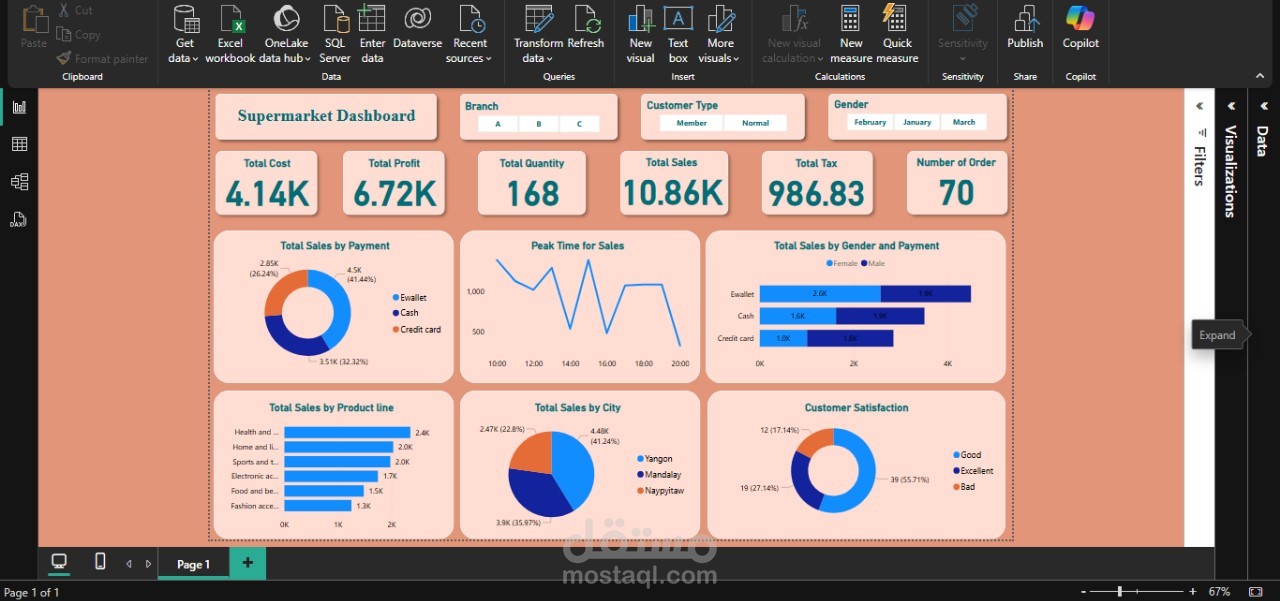Viewport: 1280px width, 601px height.
Task: Expand the Data pane
Action: (1263, 106)
